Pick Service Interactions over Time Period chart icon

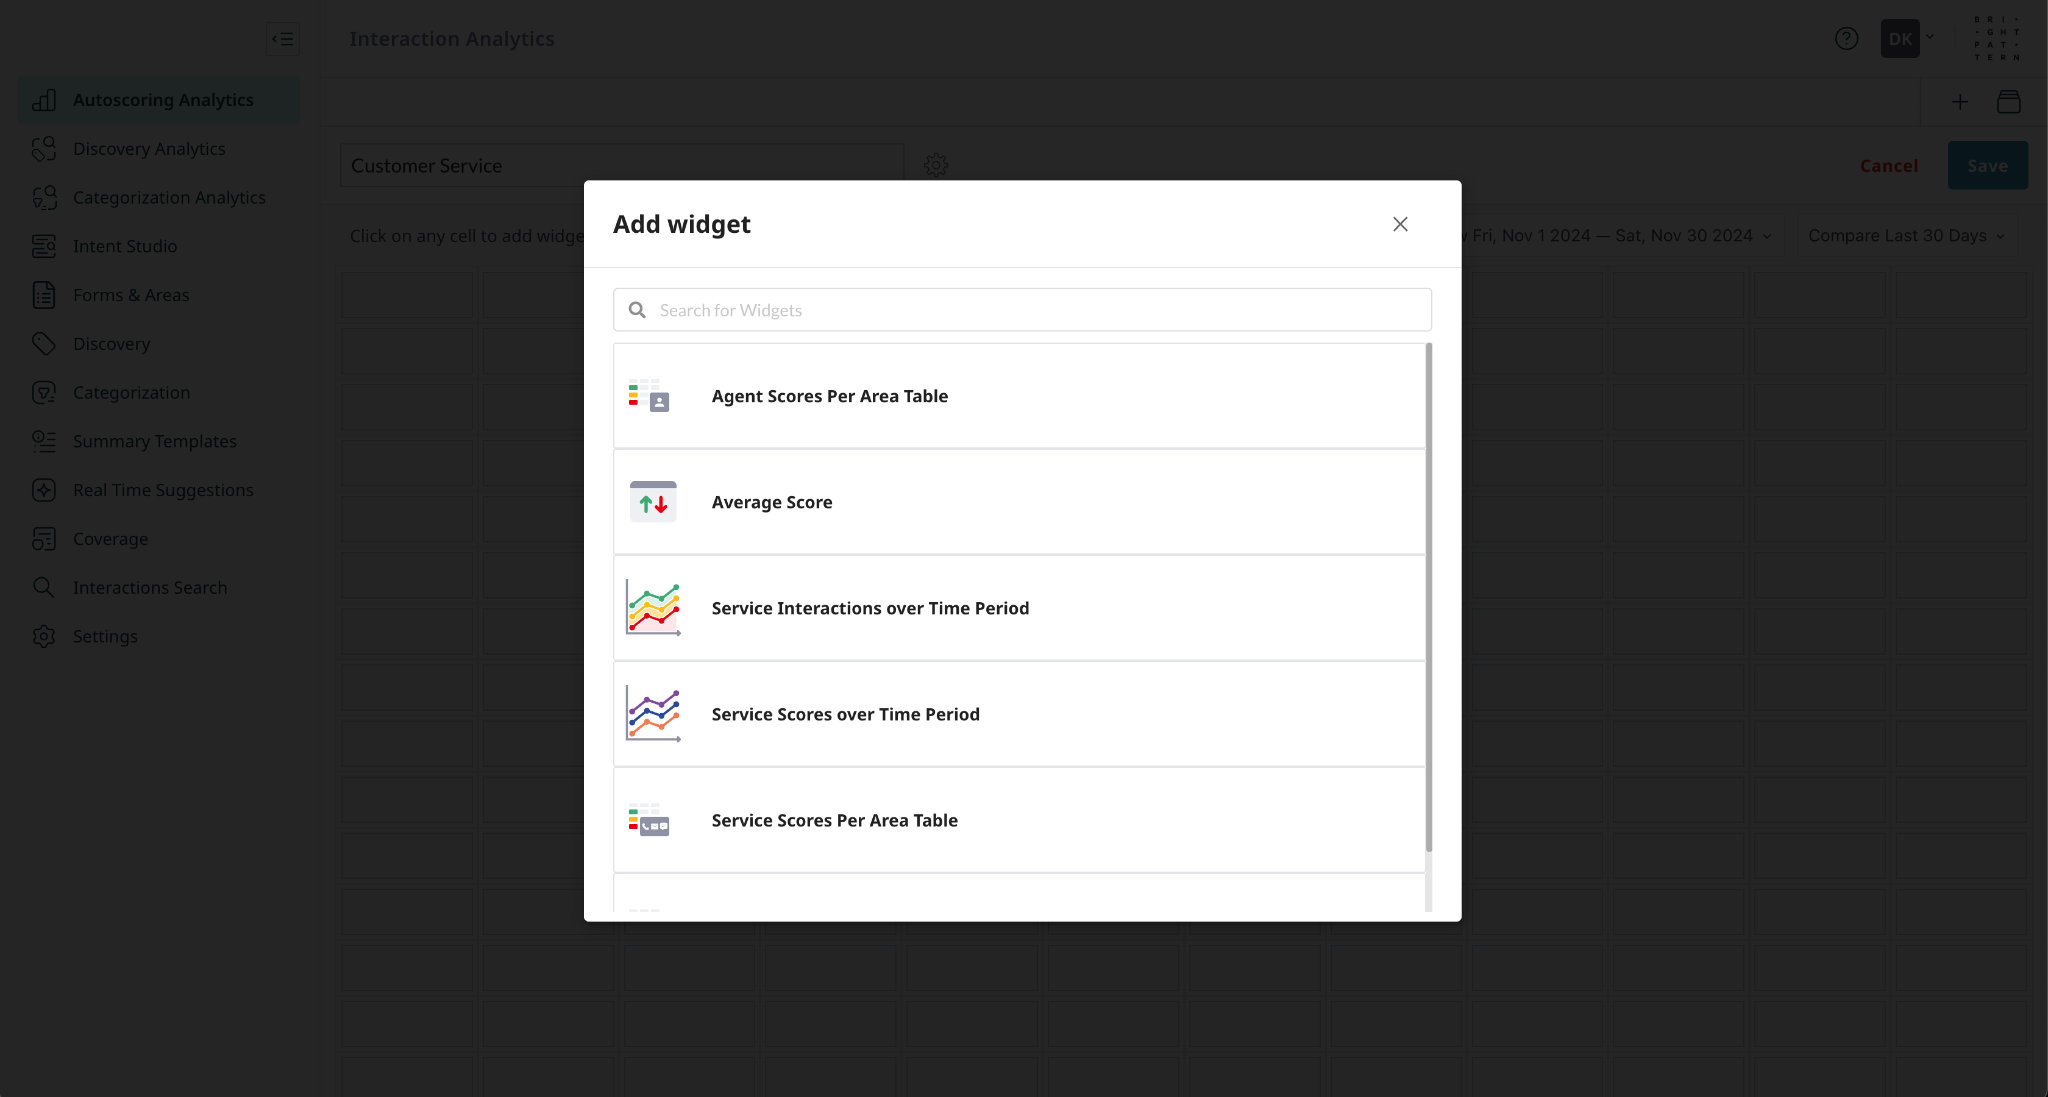(x=653, y=608)
